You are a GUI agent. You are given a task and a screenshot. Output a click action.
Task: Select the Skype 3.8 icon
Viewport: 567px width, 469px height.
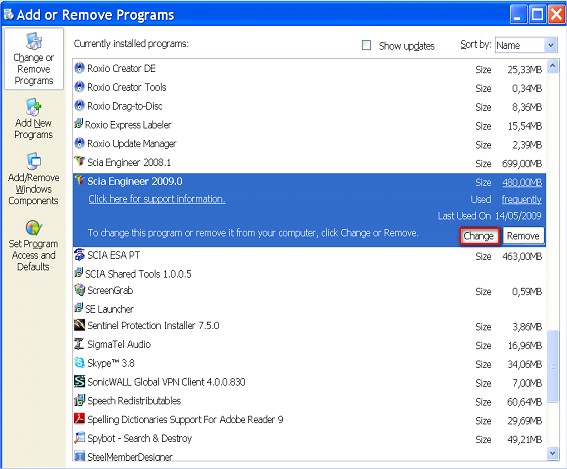79,362
